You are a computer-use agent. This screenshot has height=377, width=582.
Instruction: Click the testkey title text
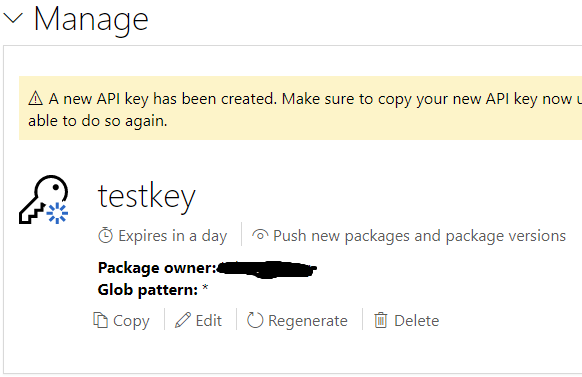(x=147, y=197)
